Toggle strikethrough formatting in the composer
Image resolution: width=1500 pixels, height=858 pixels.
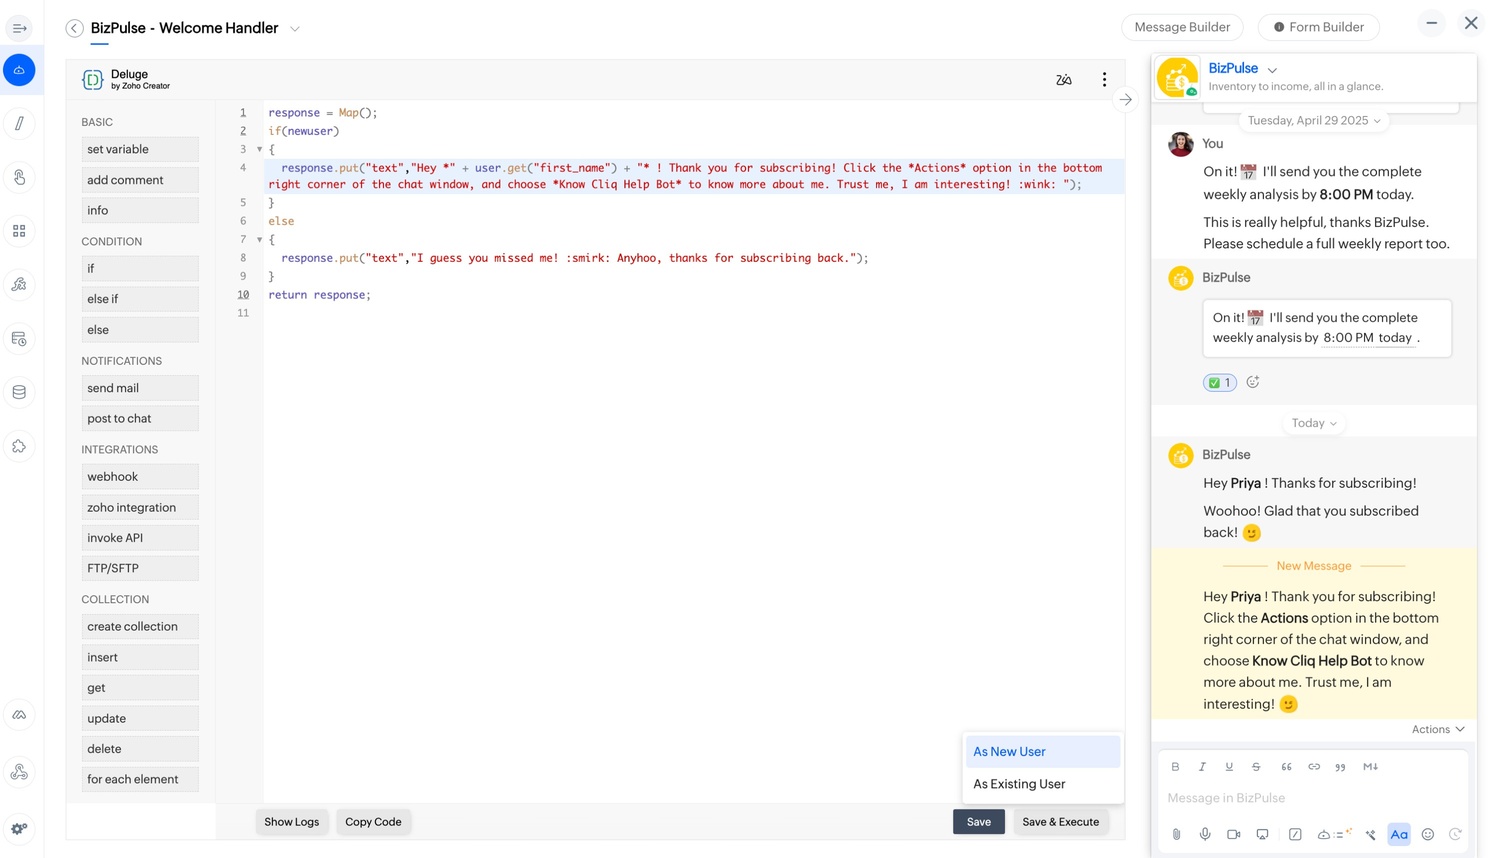pos(1256,767)
